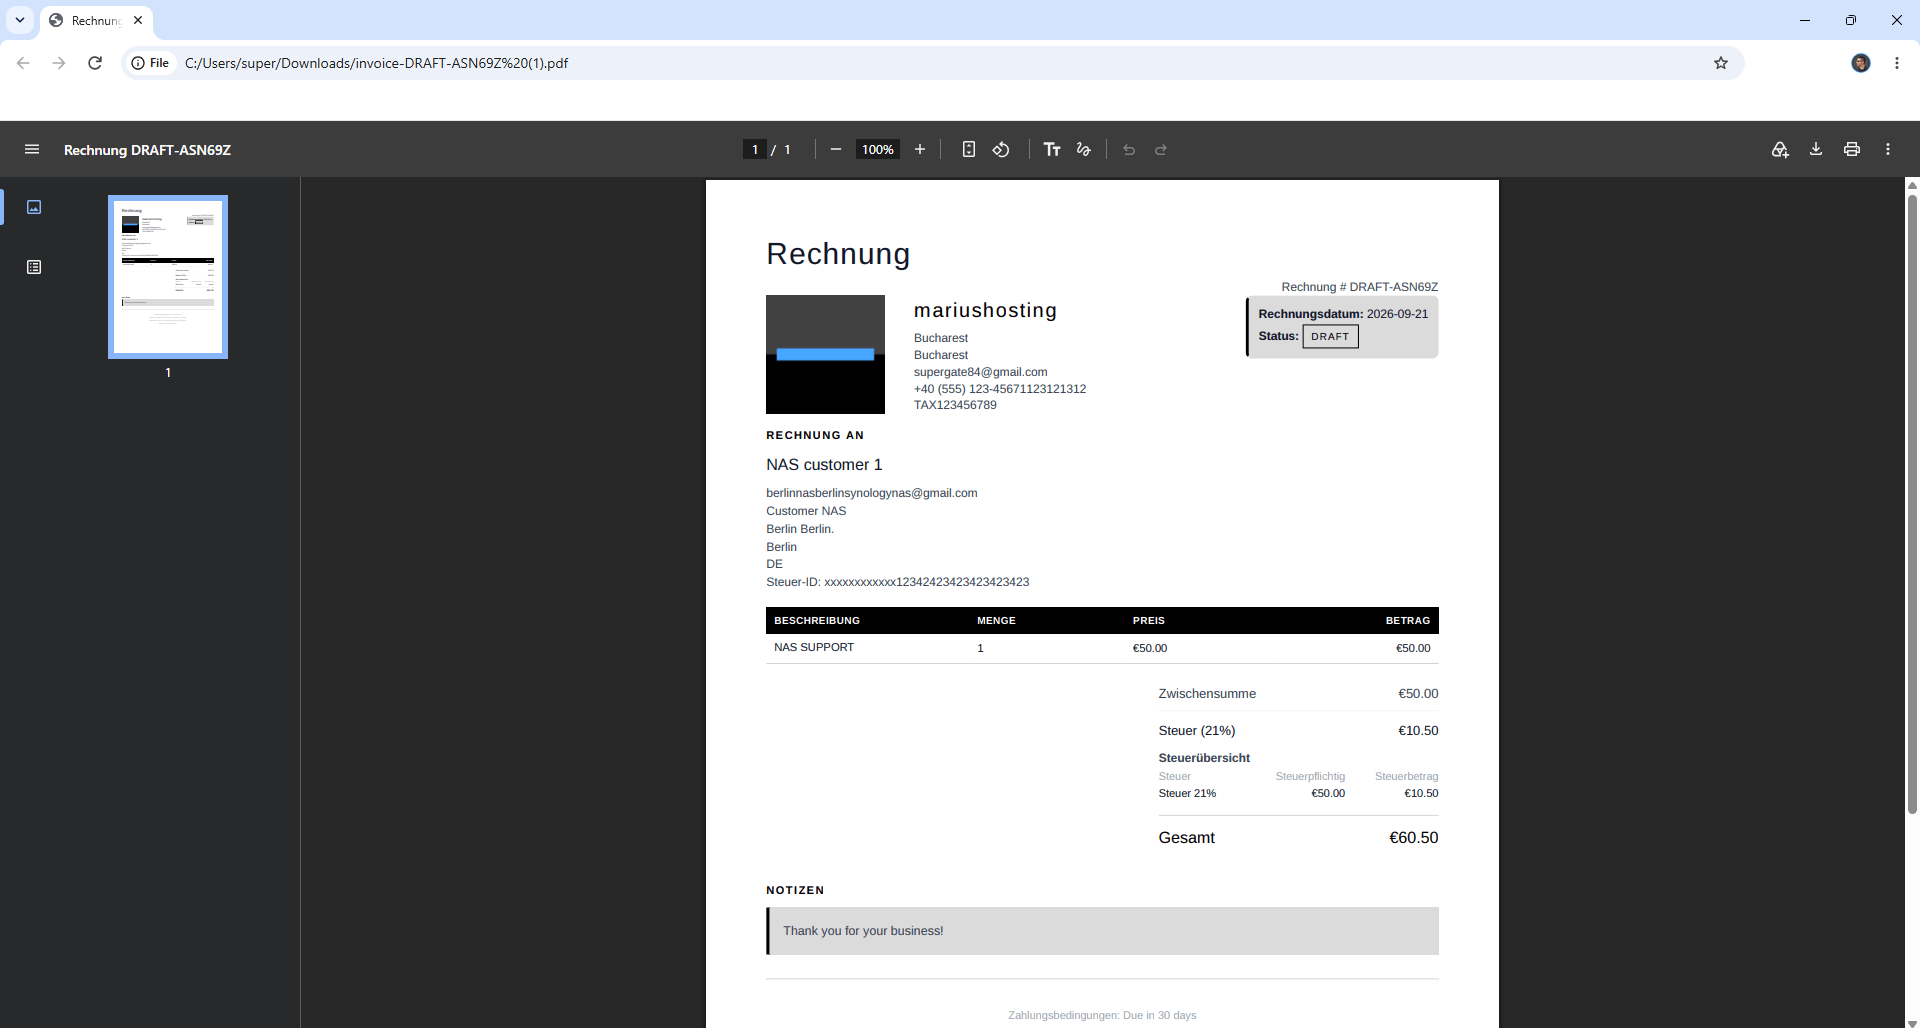Show document outline in sidebar
Viewport: 1920px width, 1028px height.
click(34, 267)
